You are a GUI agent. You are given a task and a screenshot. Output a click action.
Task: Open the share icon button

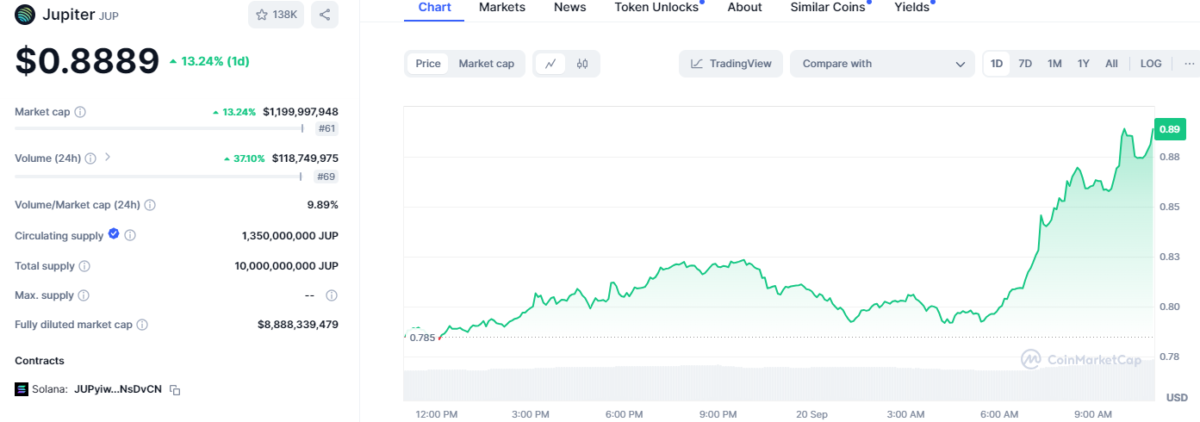coord(324,15)
